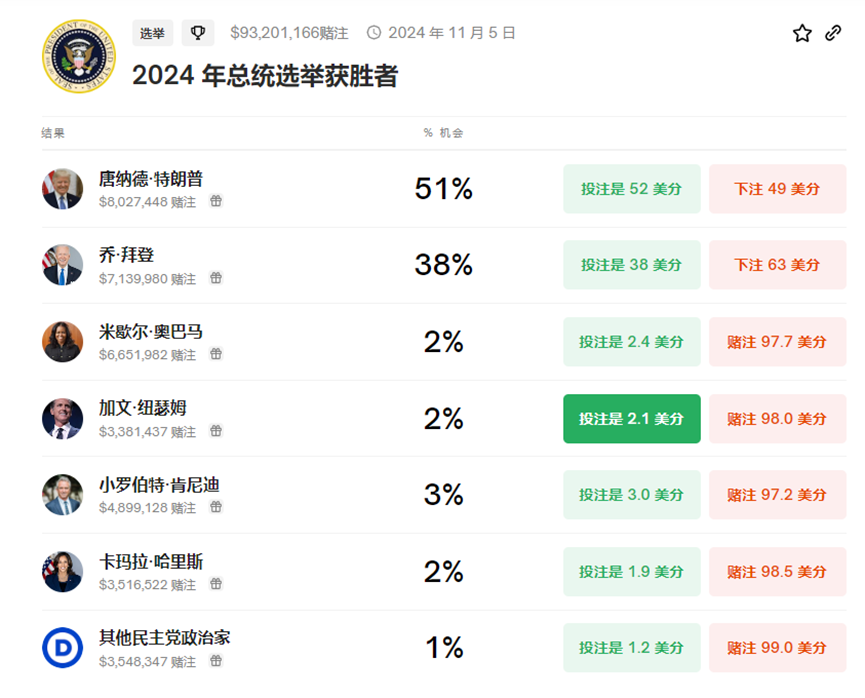The height and width of the screenshot is (698, 865).
Task: Click the 小罗伯特·肯尼迪 outcome name
Action: point(159,485)
